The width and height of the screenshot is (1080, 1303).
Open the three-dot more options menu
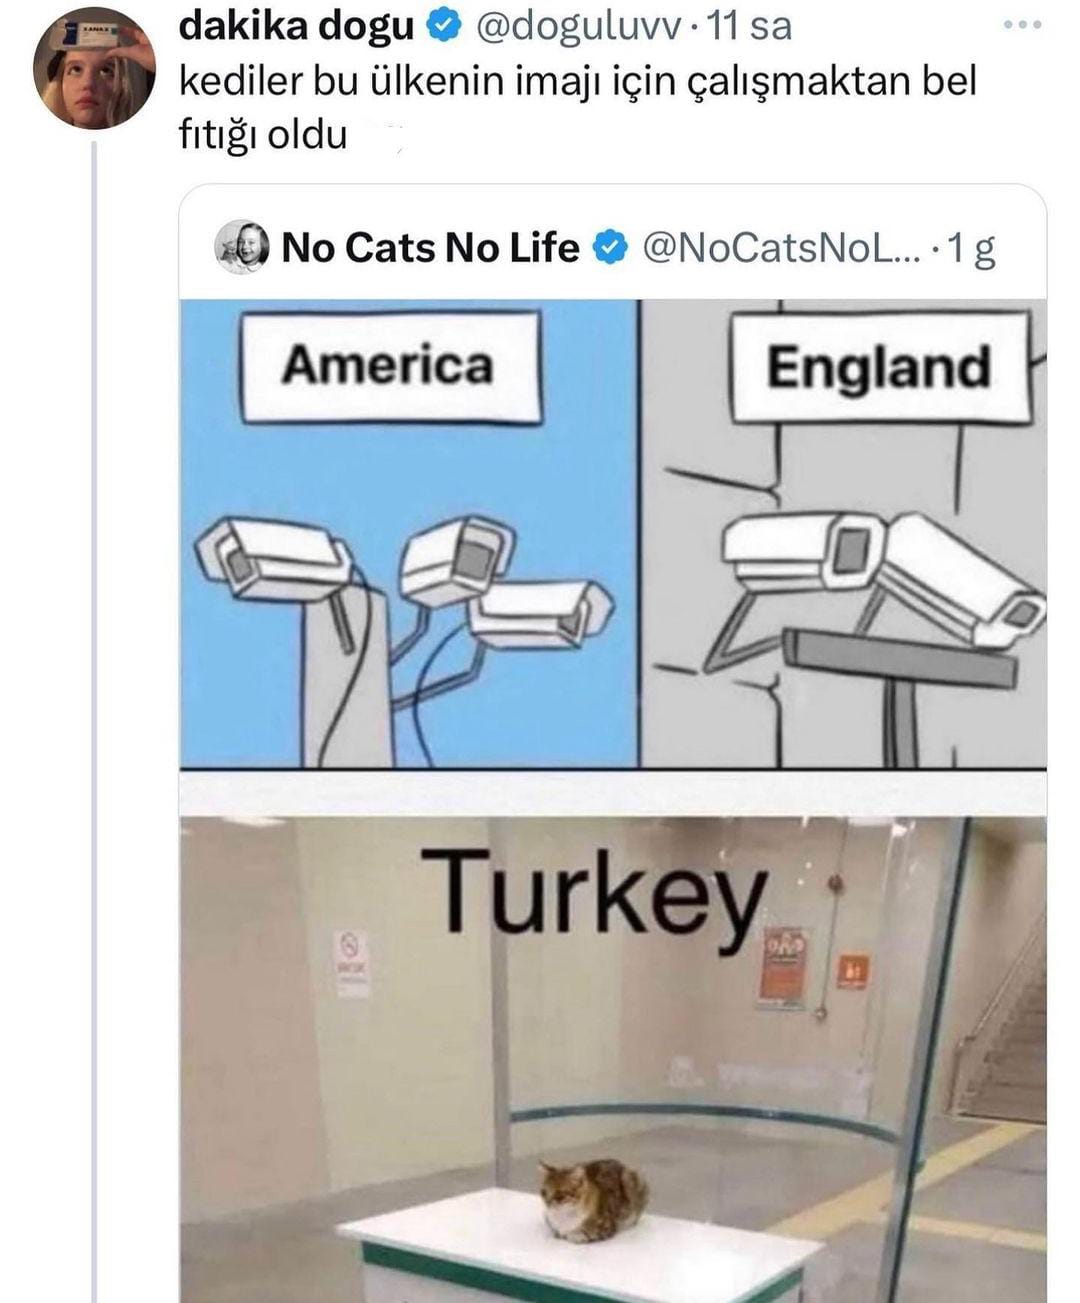[1023, 26]
